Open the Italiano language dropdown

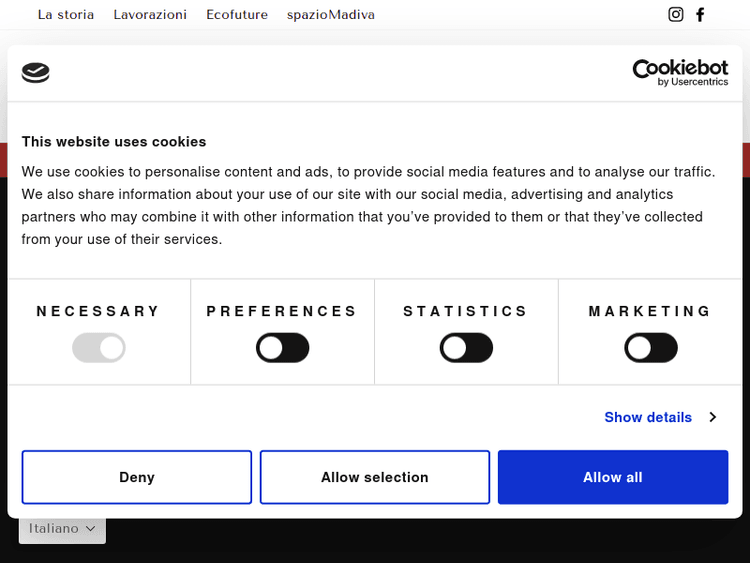62,528
